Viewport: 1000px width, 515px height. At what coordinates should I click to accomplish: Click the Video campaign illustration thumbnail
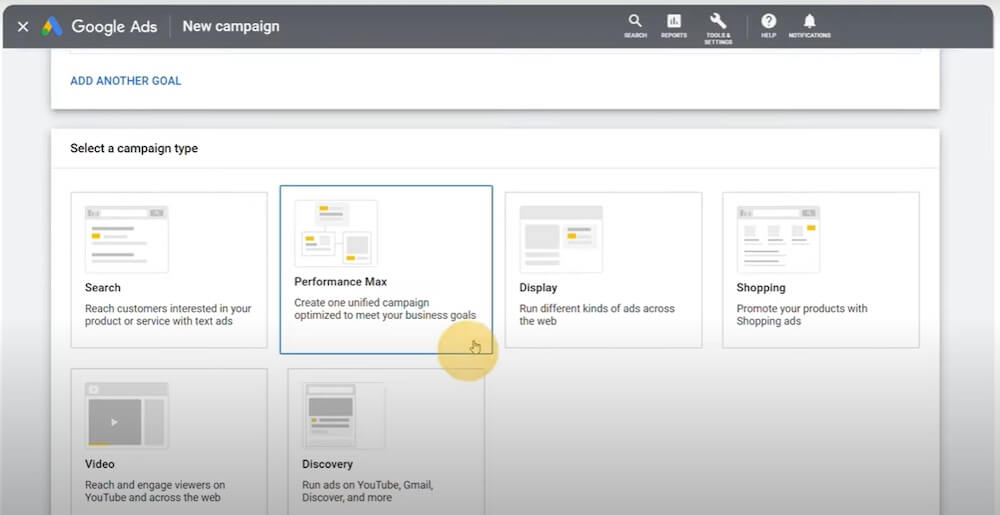pos(126,416)
